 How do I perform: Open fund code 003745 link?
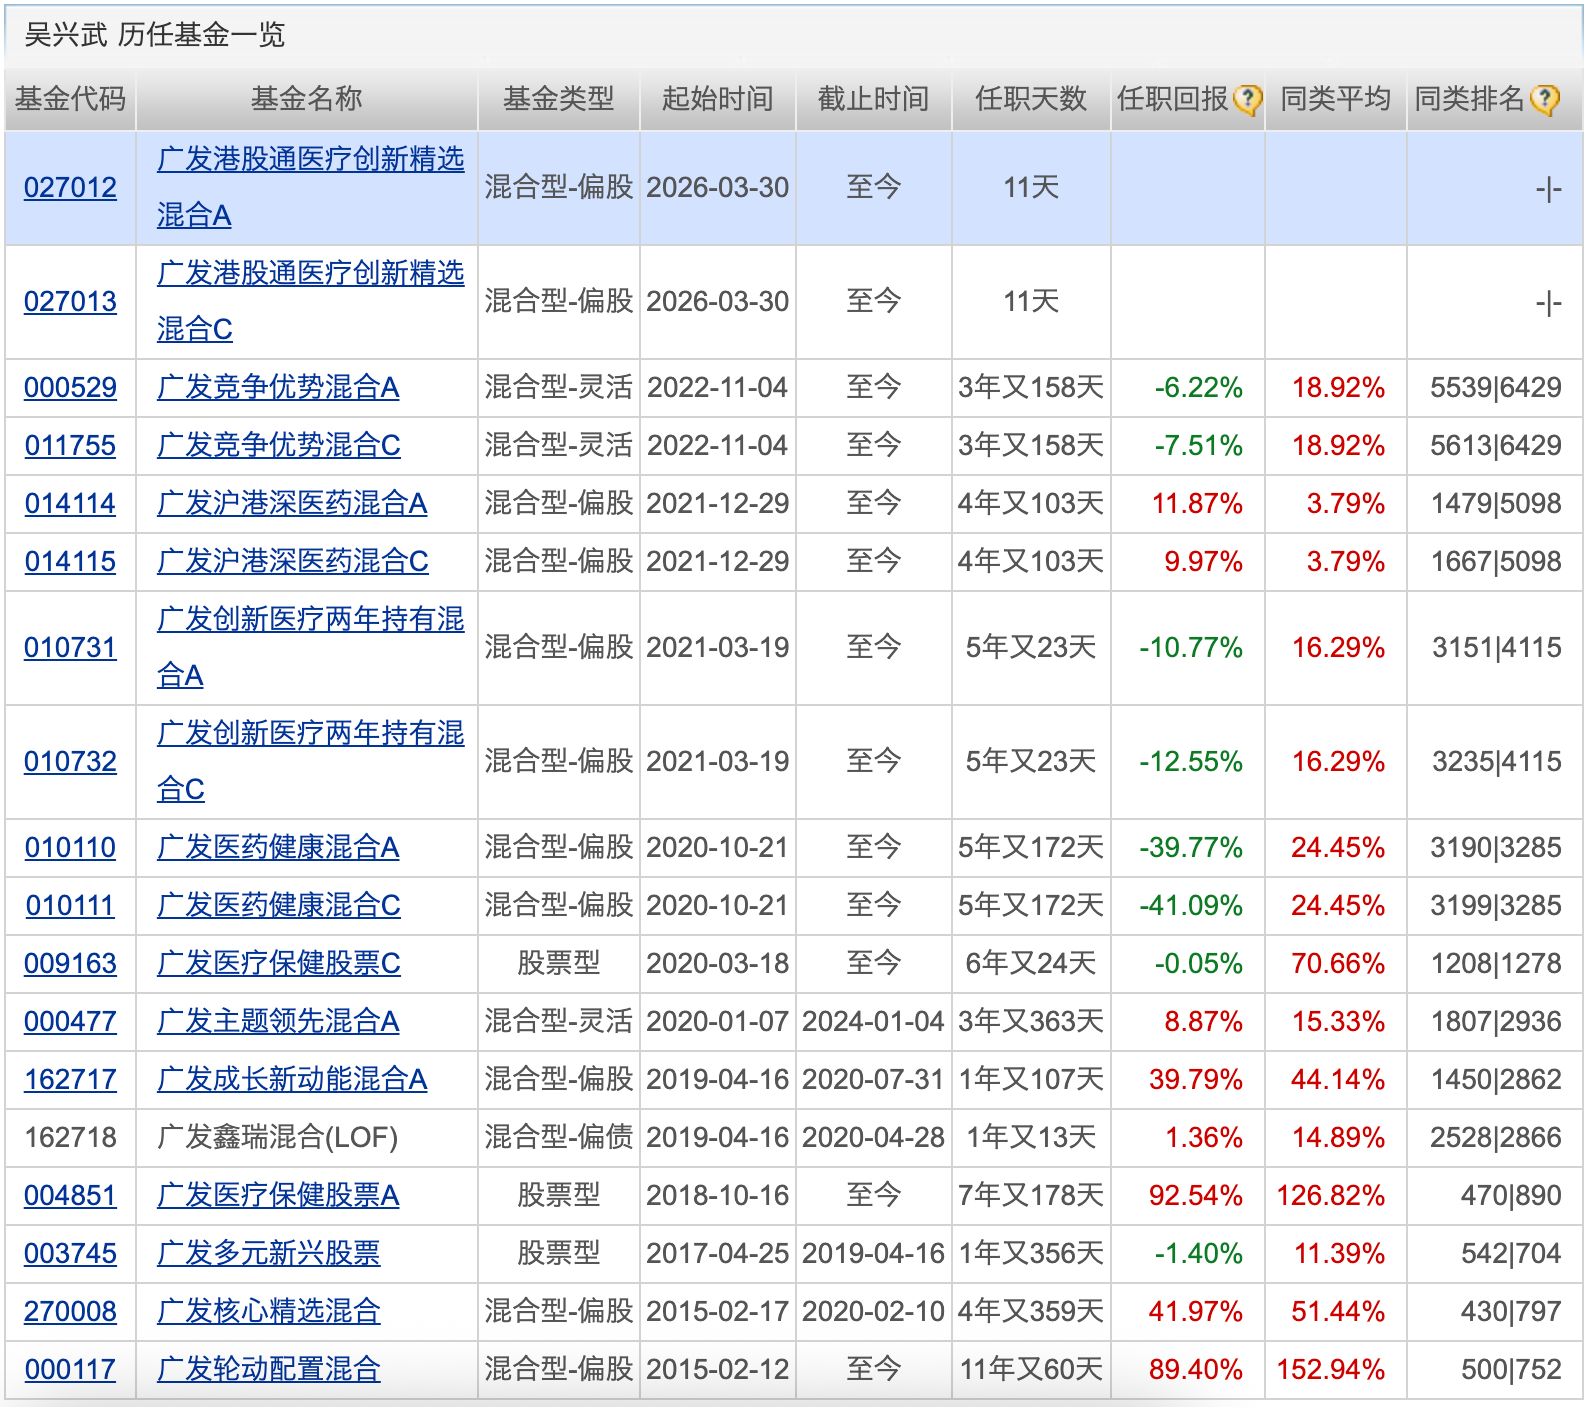coord(70,1254)
